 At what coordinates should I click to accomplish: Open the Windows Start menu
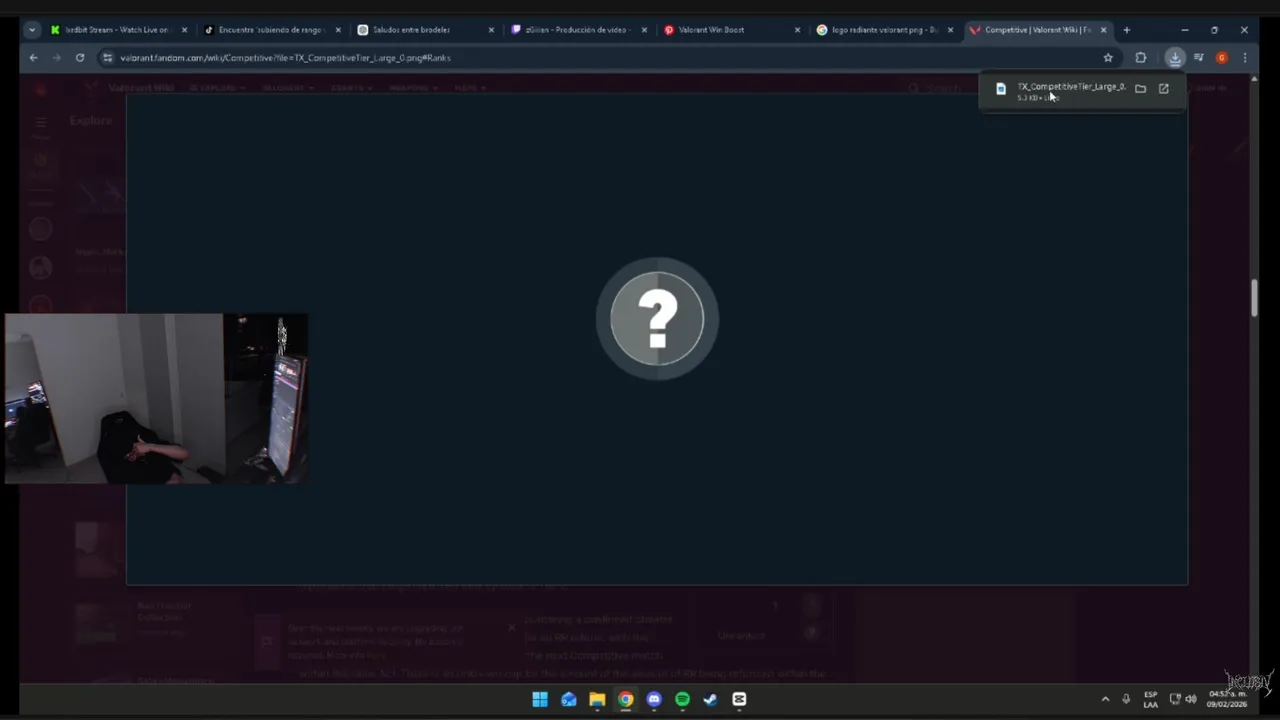click(x=540, y=700)
